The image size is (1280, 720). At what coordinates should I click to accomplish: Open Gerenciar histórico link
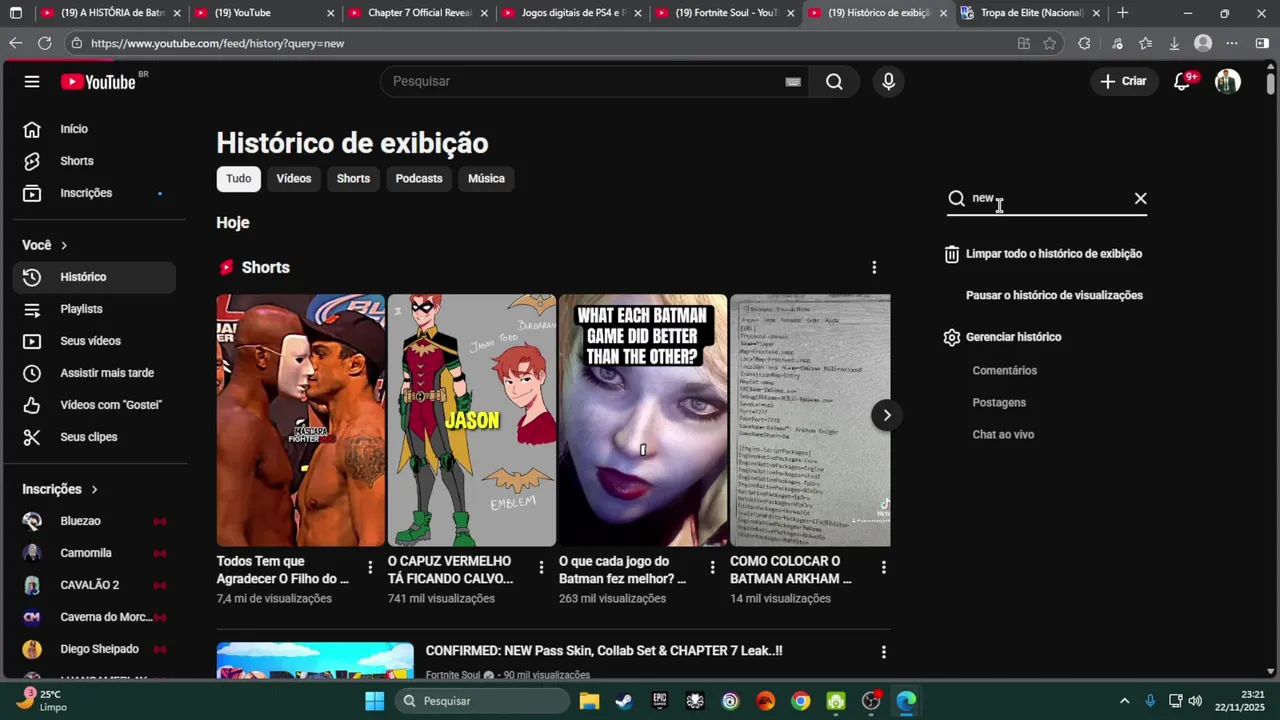click(x=1013, y=337)
